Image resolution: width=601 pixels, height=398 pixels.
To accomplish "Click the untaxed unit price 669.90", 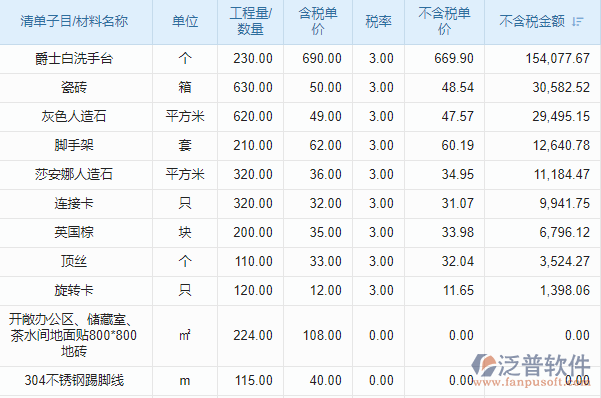I will coord(454,59).
